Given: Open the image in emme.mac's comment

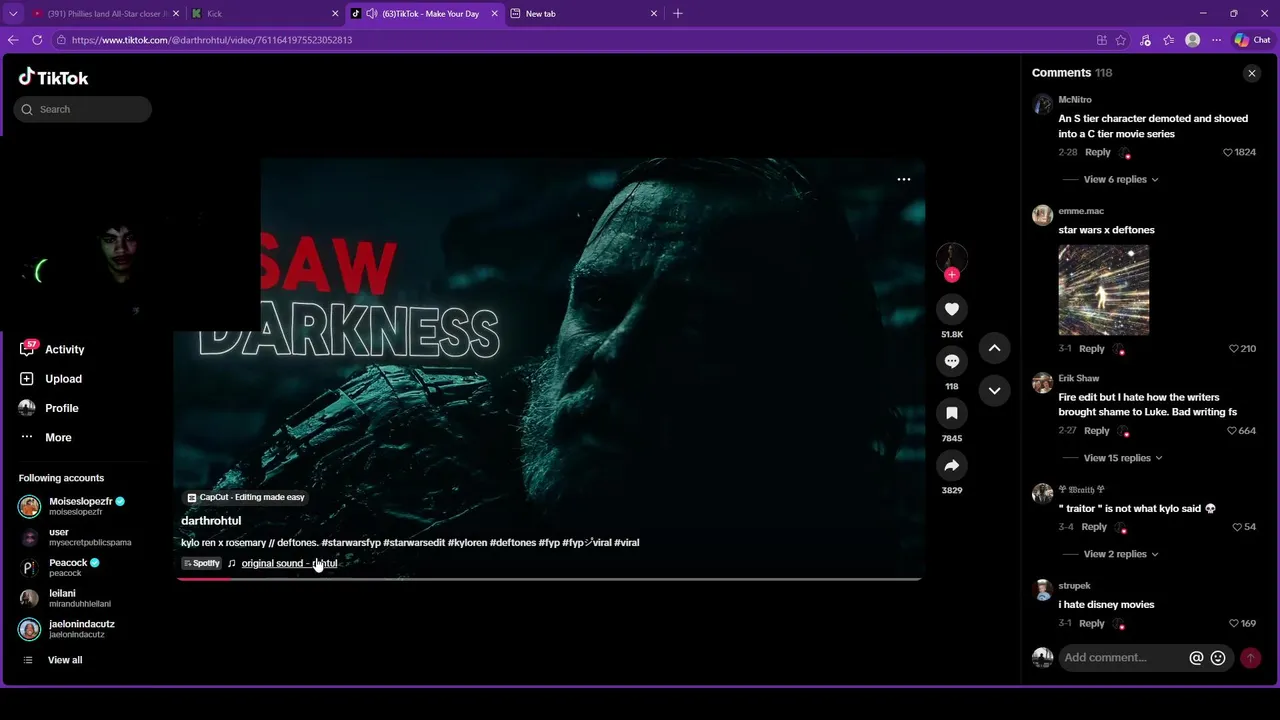Looking at the screenshot, I should [1103, 290].
